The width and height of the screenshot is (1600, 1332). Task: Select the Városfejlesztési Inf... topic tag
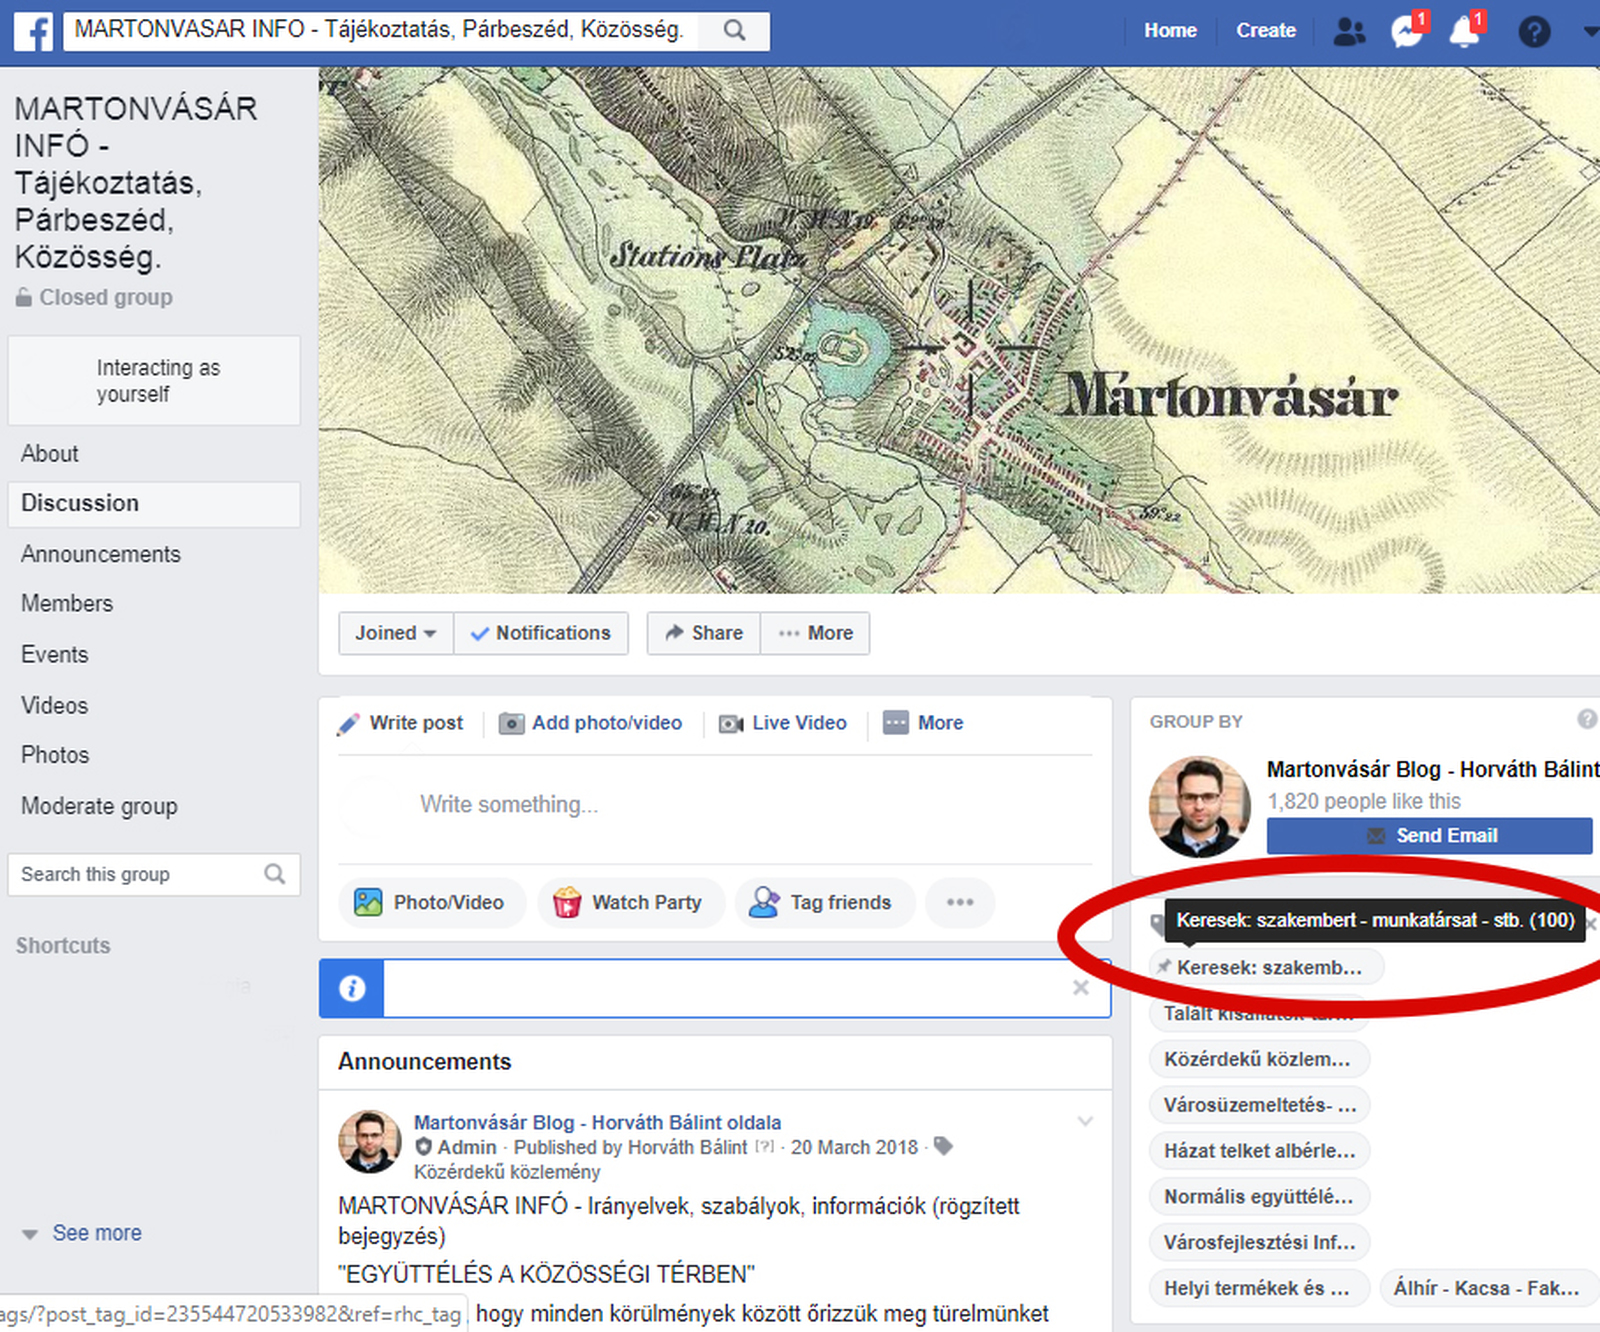point(1259,1243)
